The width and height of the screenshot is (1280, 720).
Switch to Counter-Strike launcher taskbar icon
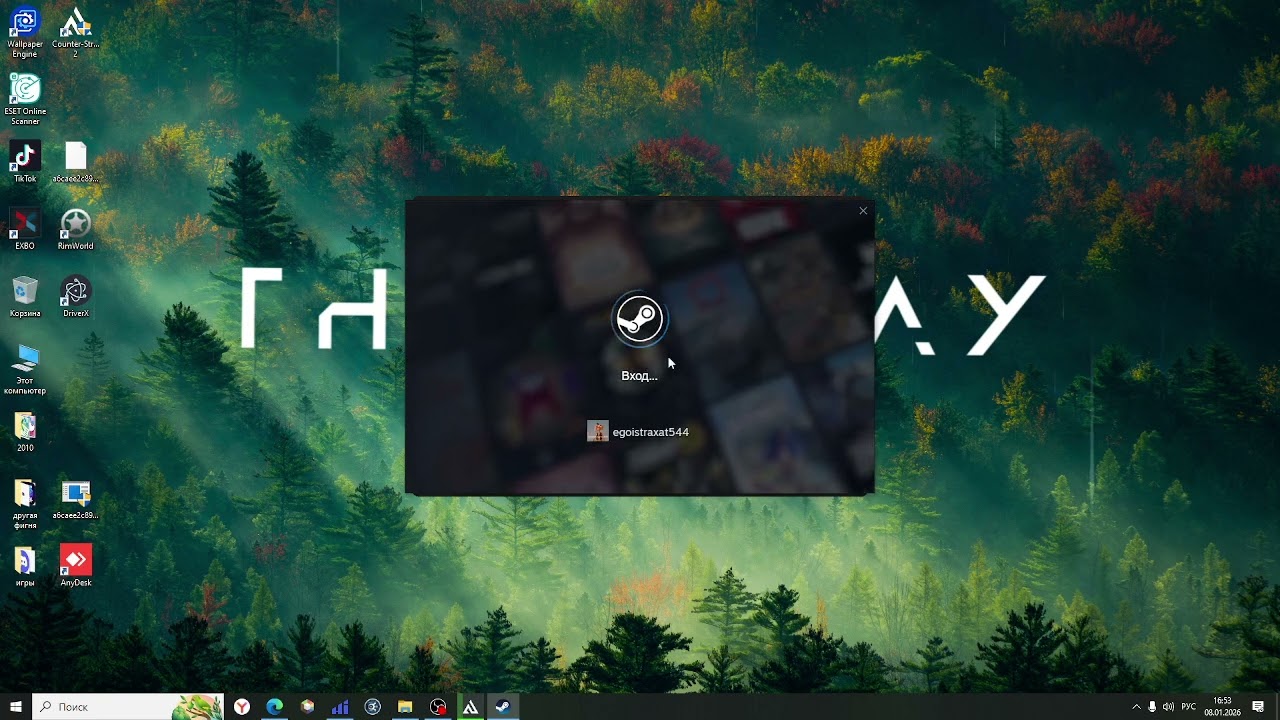coord(470,706)
